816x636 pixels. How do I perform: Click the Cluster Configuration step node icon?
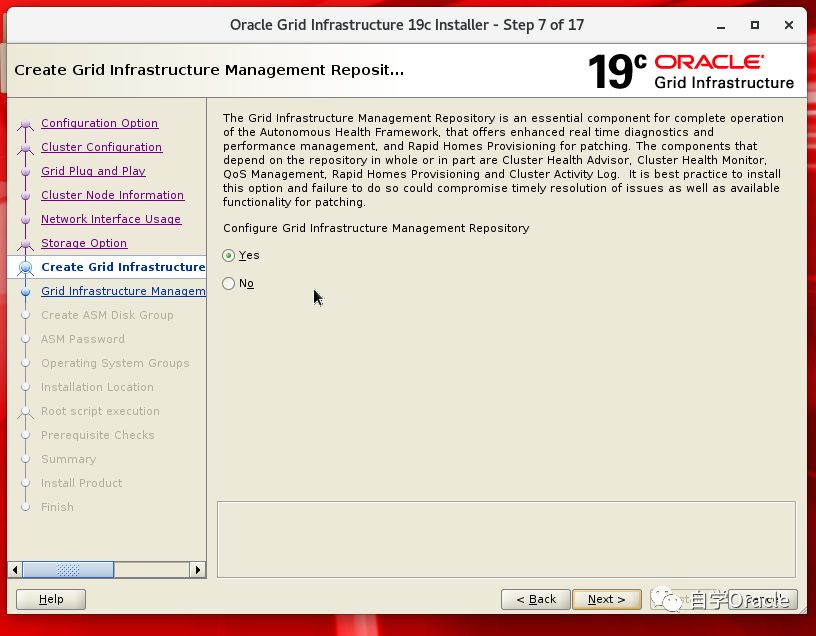(x=26, y=148)
